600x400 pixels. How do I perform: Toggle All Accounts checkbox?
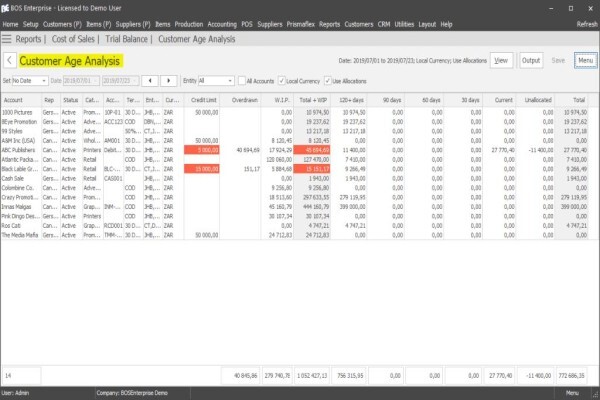[242, 81]
